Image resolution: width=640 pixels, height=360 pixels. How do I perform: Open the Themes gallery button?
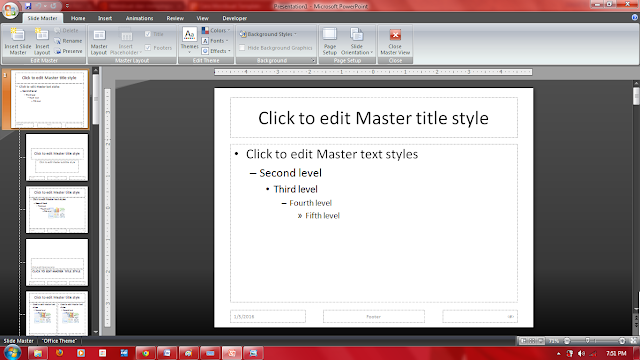[189, 41]
